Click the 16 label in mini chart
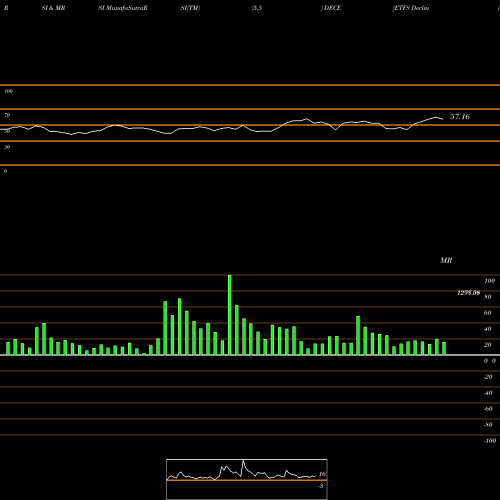The height and width of the screenshot is (500, 500). [x=322, y=474]
